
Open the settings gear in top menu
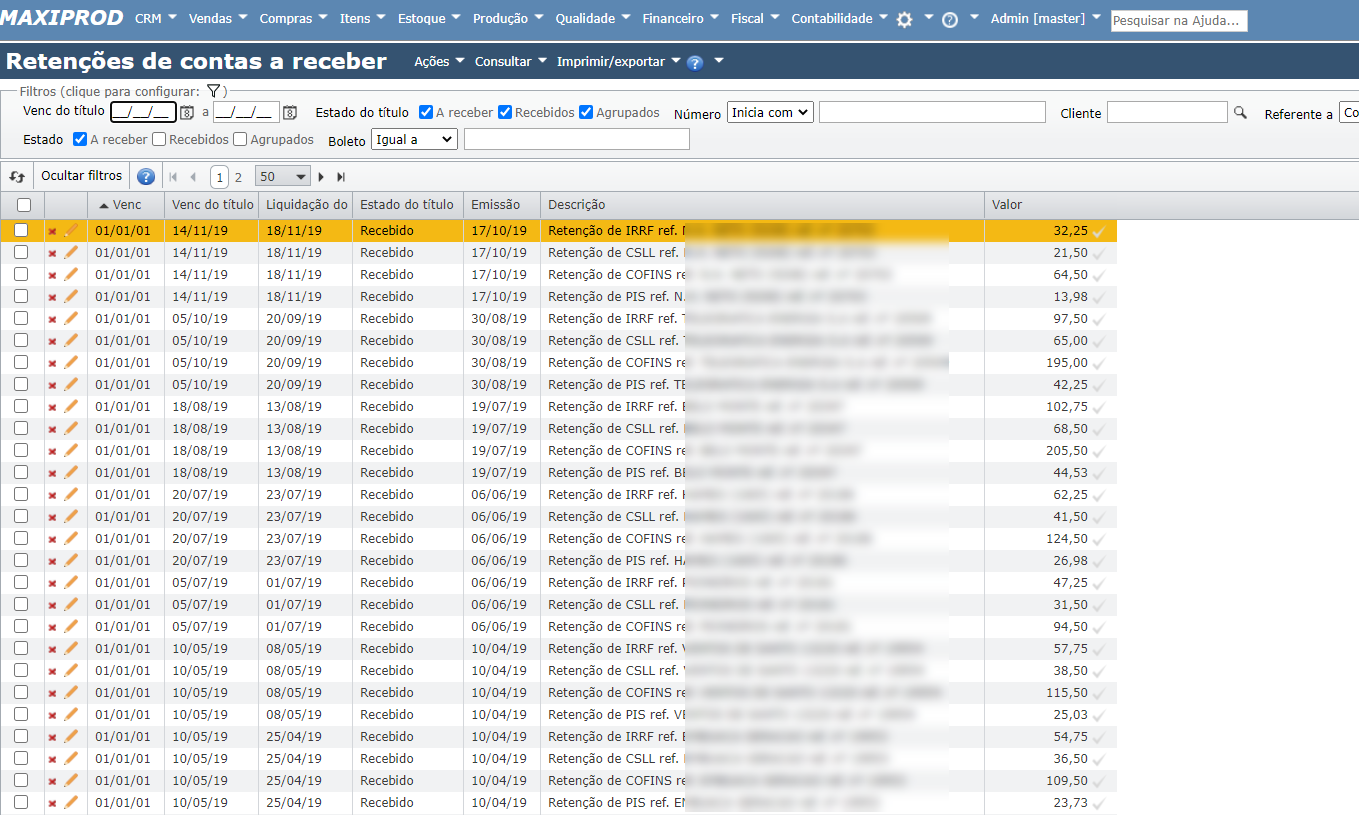pos(904,20)
